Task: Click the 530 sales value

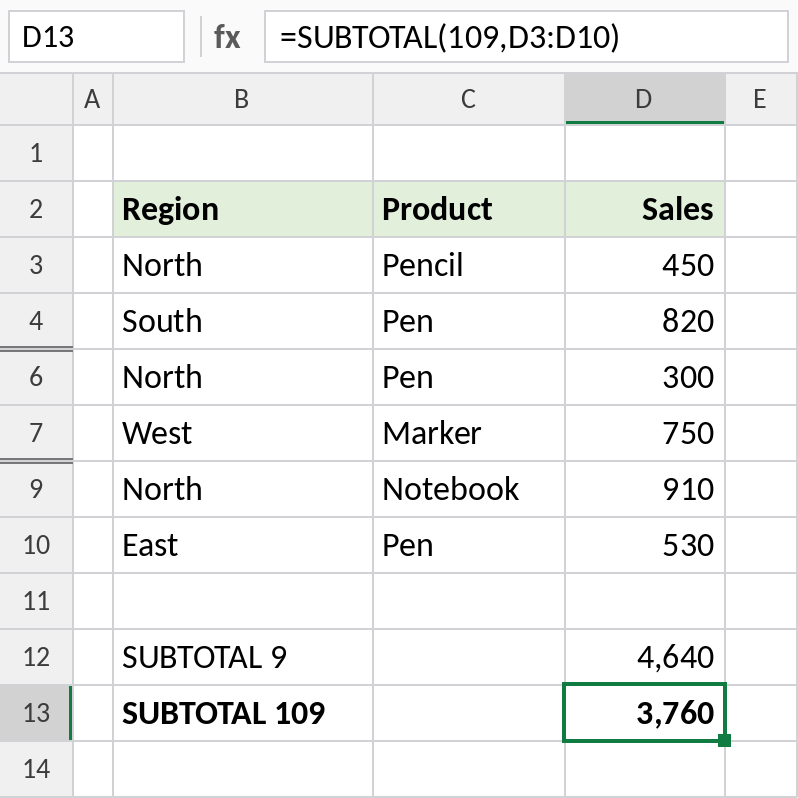Action: [x=645, y=545]
